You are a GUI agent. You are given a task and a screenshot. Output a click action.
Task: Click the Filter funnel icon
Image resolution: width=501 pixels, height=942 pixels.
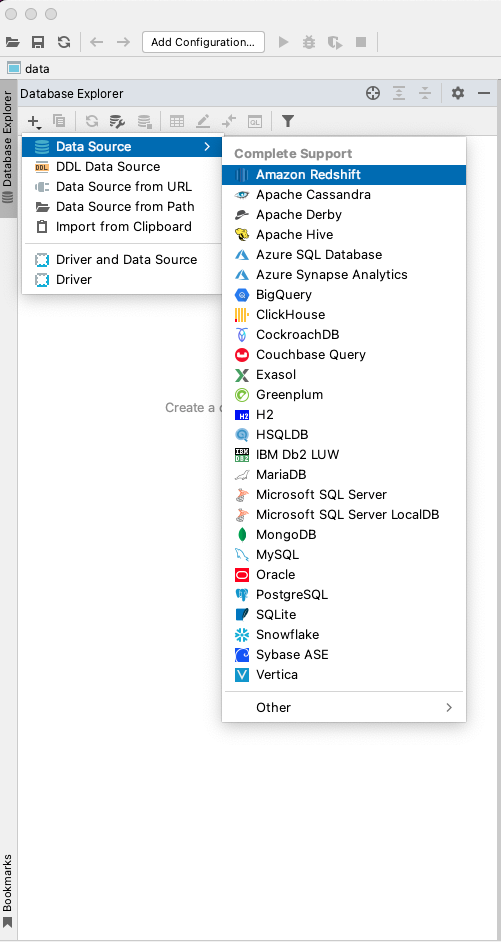tap(288, 121)
